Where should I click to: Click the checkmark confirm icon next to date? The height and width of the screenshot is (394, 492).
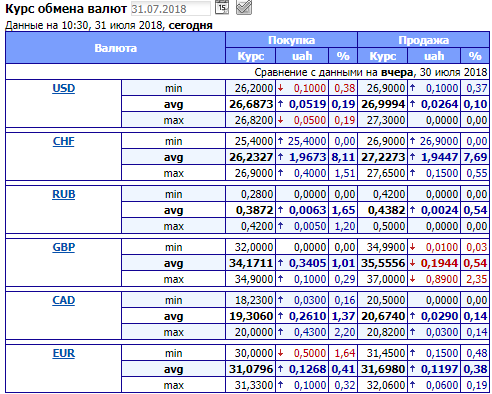coord(244,7)
